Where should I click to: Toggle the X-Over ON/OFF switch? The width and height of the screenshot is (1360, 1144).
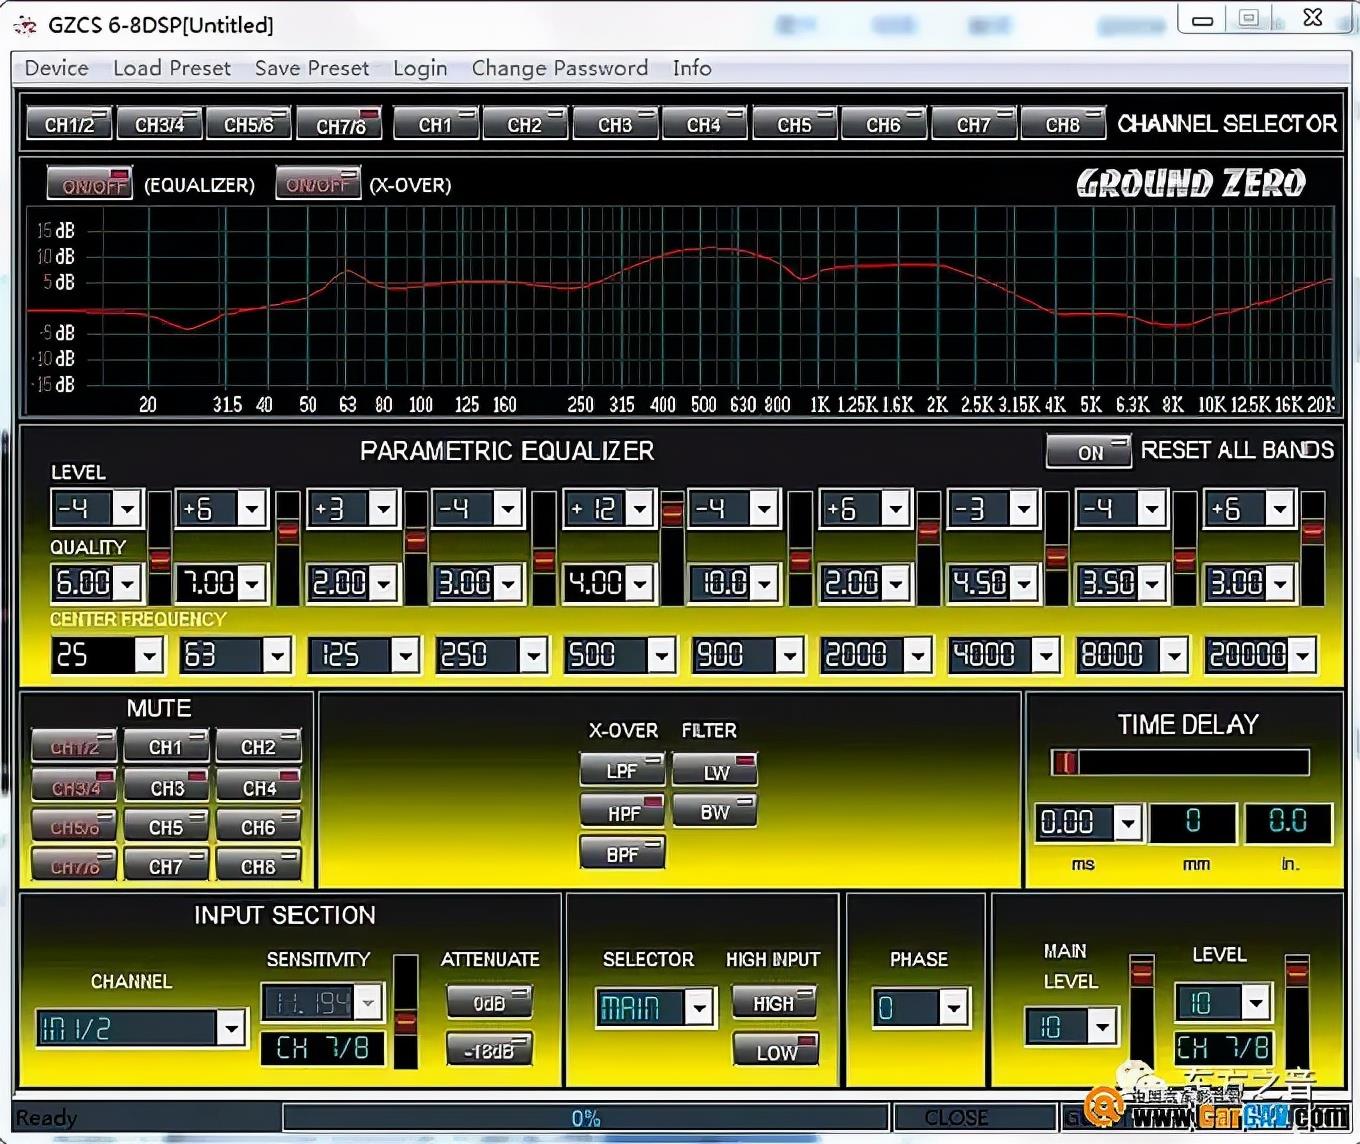click(317, 184)
